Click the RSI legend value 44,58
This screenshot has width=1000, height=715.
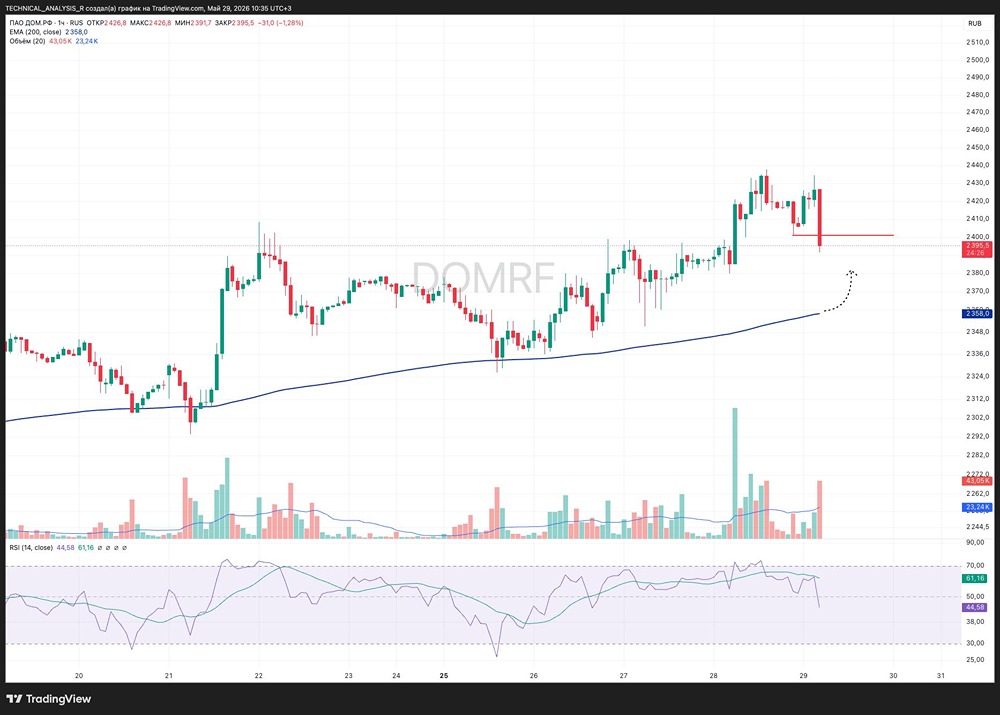66,547
